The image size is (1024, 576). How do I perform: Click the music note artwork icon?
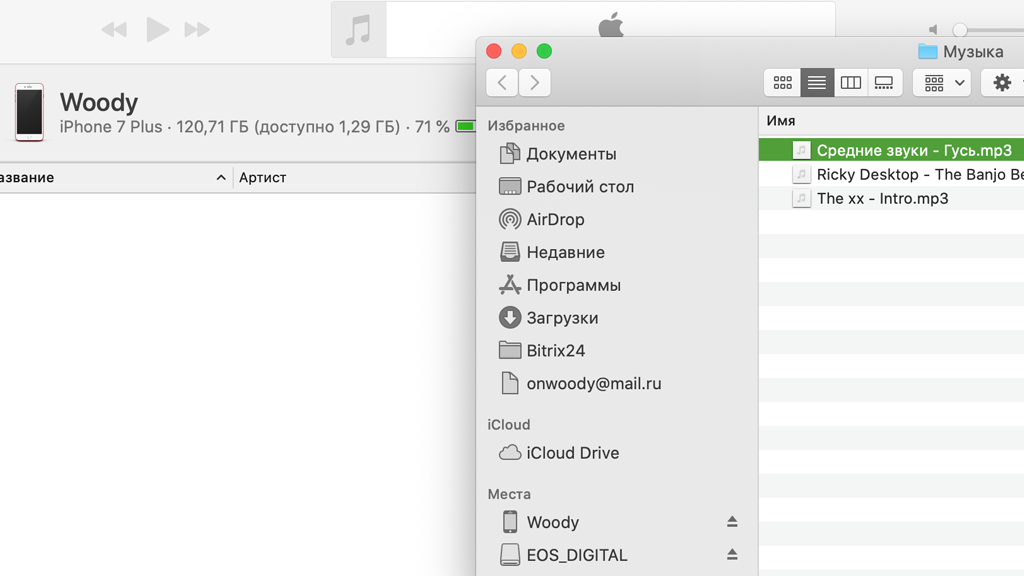pos(359,30)
